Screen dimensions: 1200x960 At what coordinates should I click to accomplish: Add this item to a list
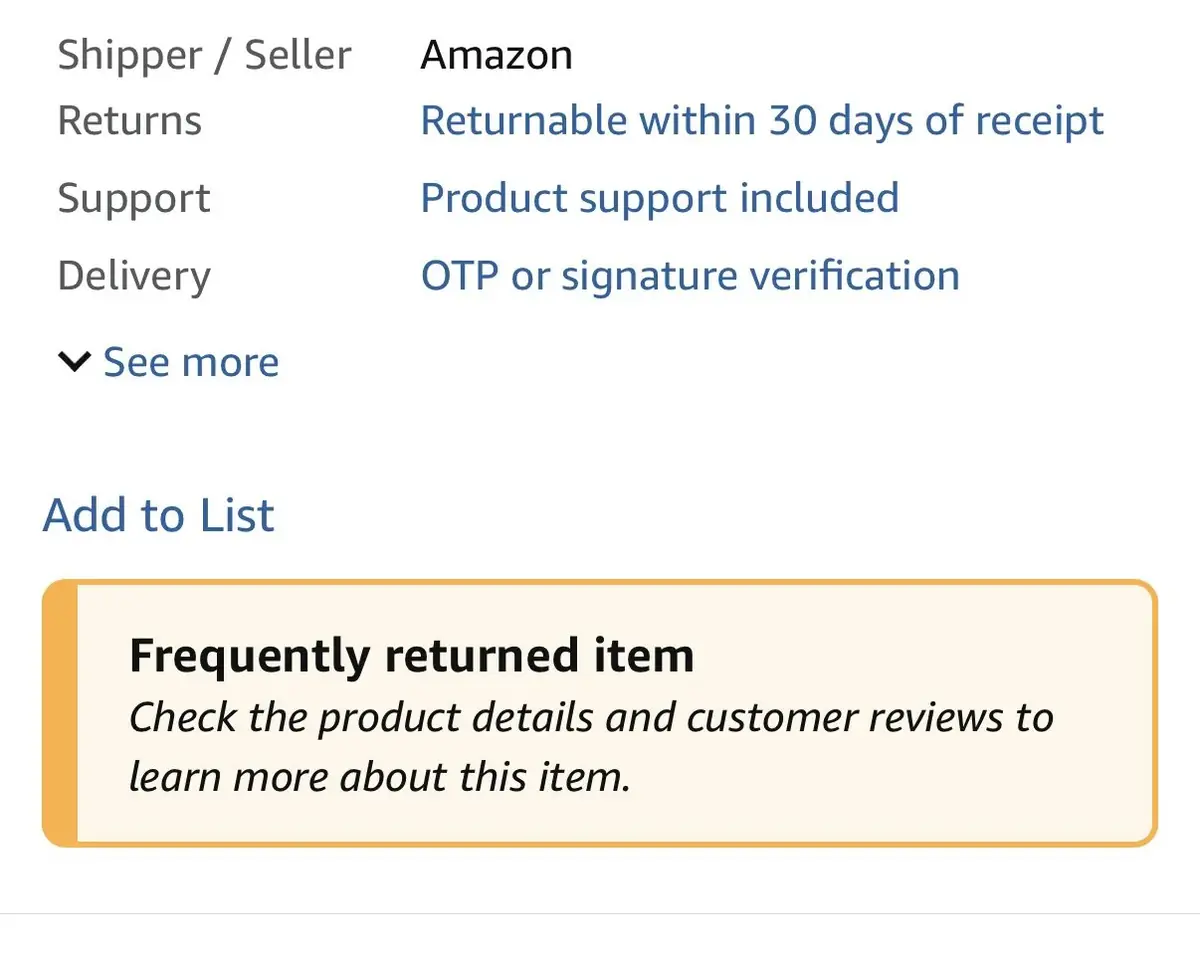[x=158, y=514]
